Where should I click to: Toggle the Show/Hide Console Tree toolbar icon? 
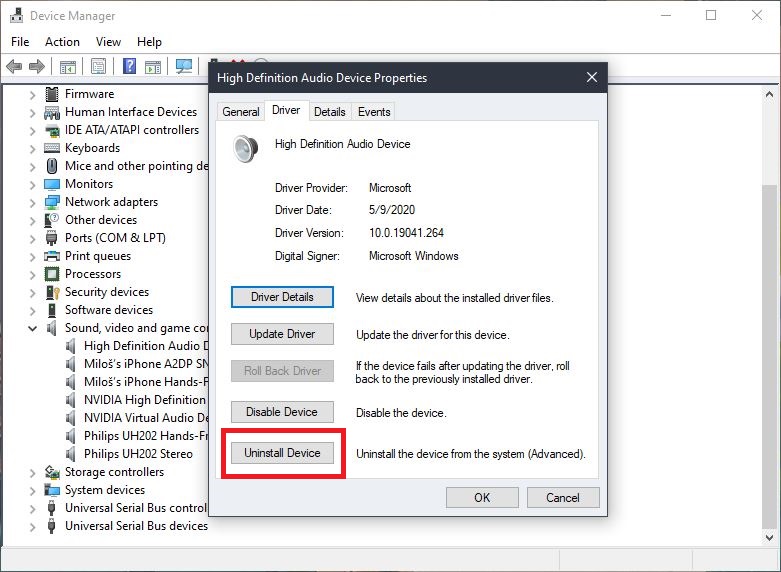68,66
